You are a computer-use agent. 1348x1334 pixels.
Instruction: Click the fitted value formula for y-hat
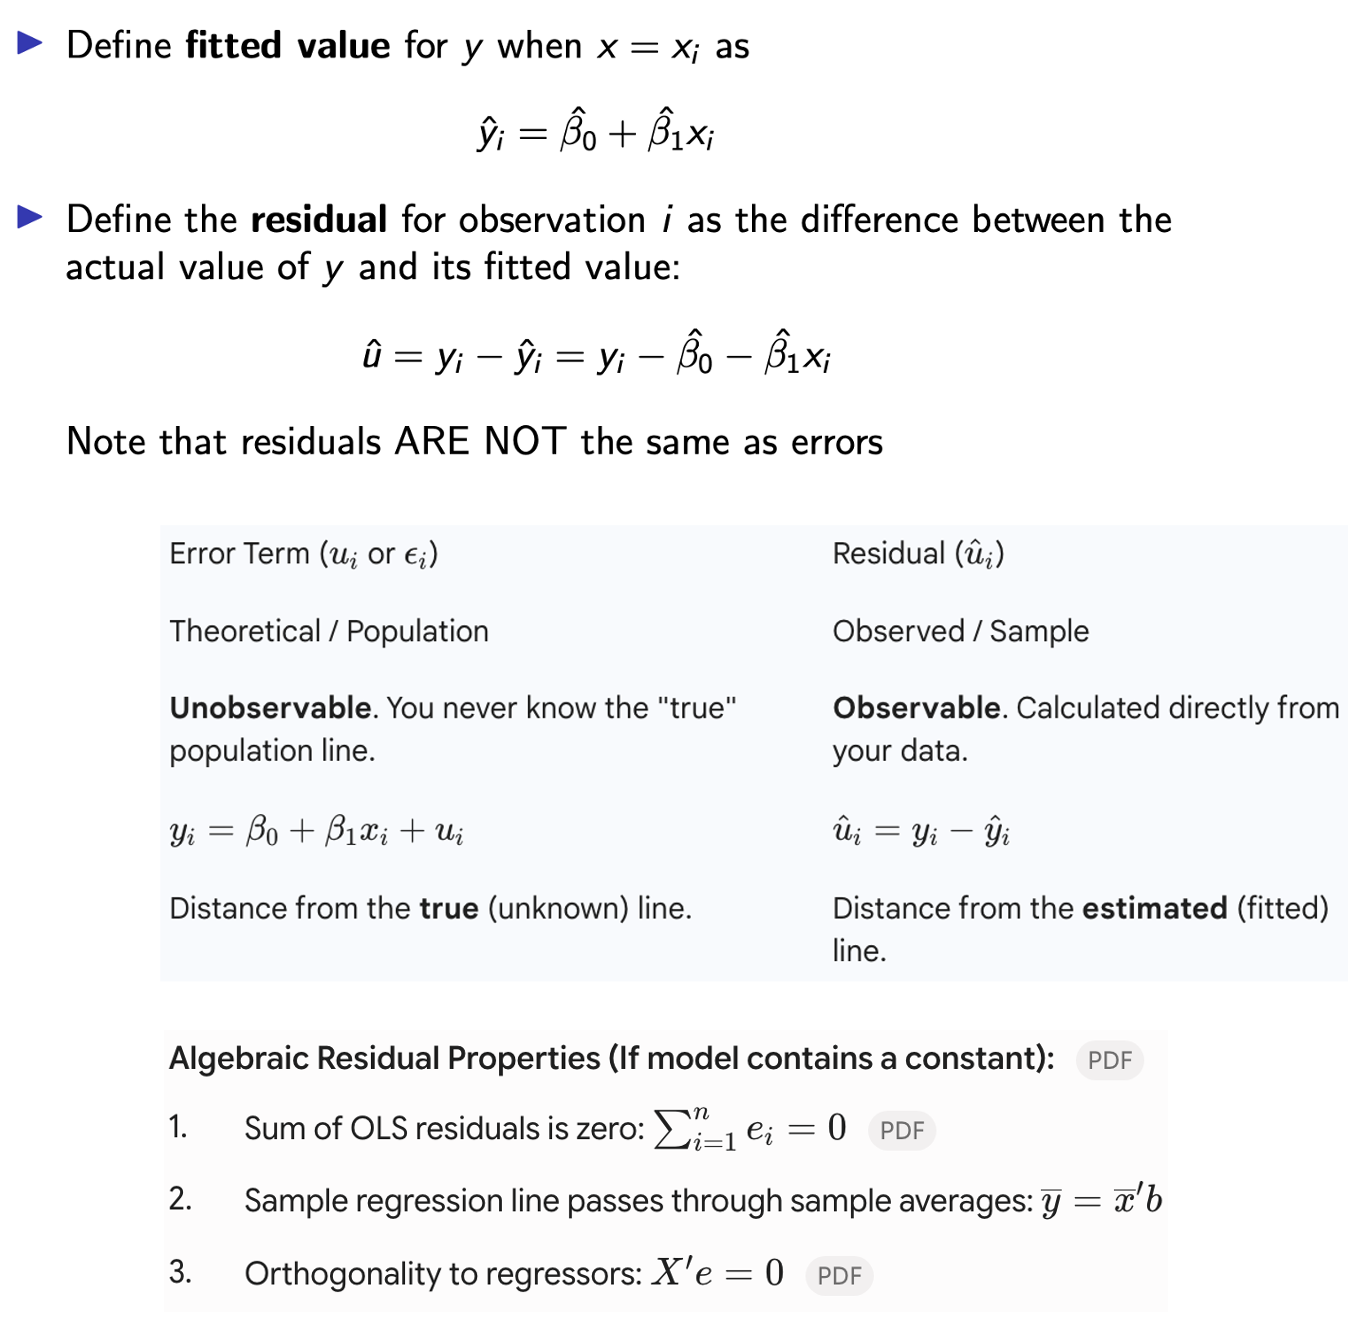[x=596, y=131]
